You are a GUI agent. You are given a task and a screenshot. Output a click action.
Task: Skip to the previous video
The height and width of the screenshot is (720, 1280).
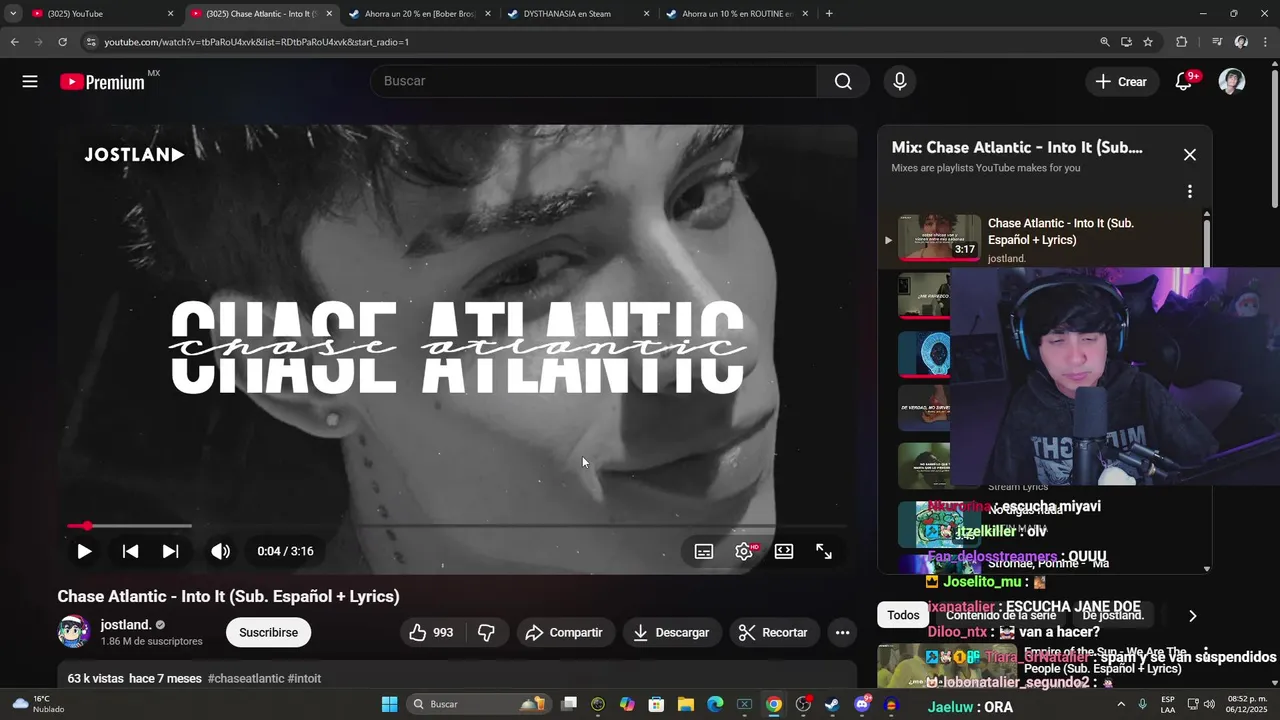pos(130,551)
